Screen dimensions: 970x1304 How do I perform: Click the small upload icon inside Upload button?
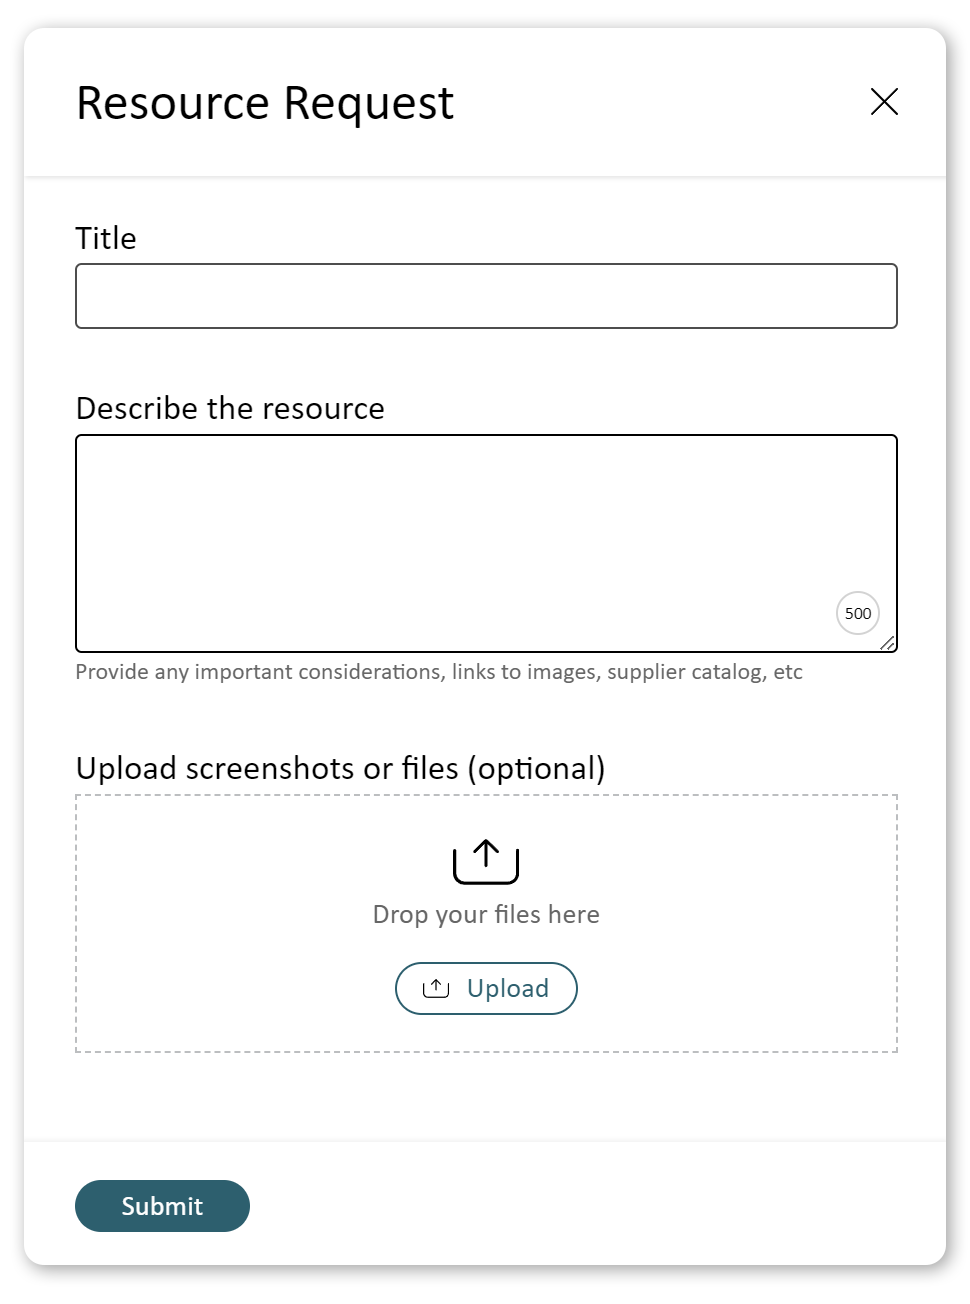436,989
